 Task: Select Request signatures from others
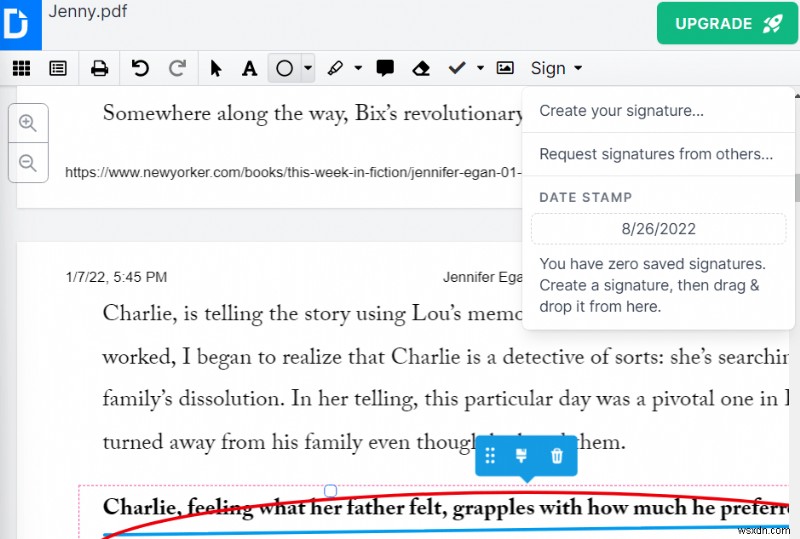(x=656, y=154)
